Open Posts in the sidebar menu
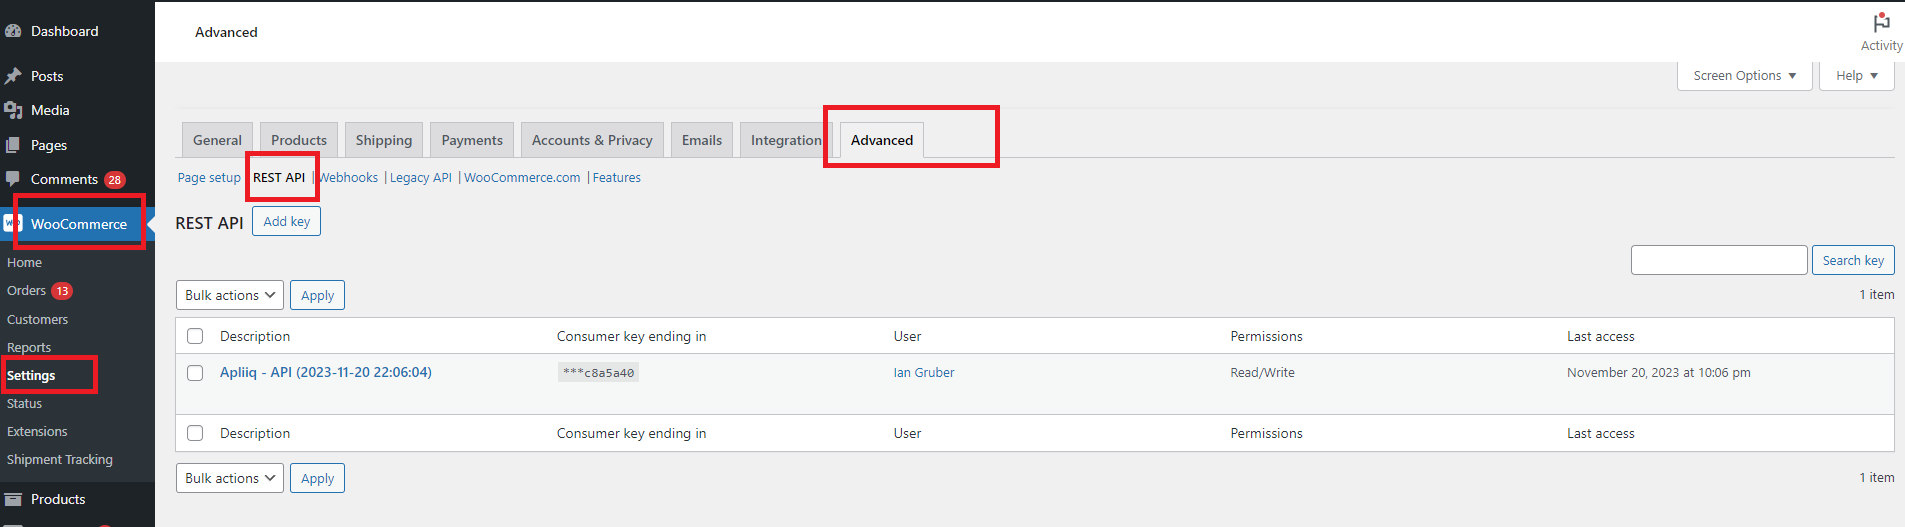1905x527 pixels. pos(47,76)
